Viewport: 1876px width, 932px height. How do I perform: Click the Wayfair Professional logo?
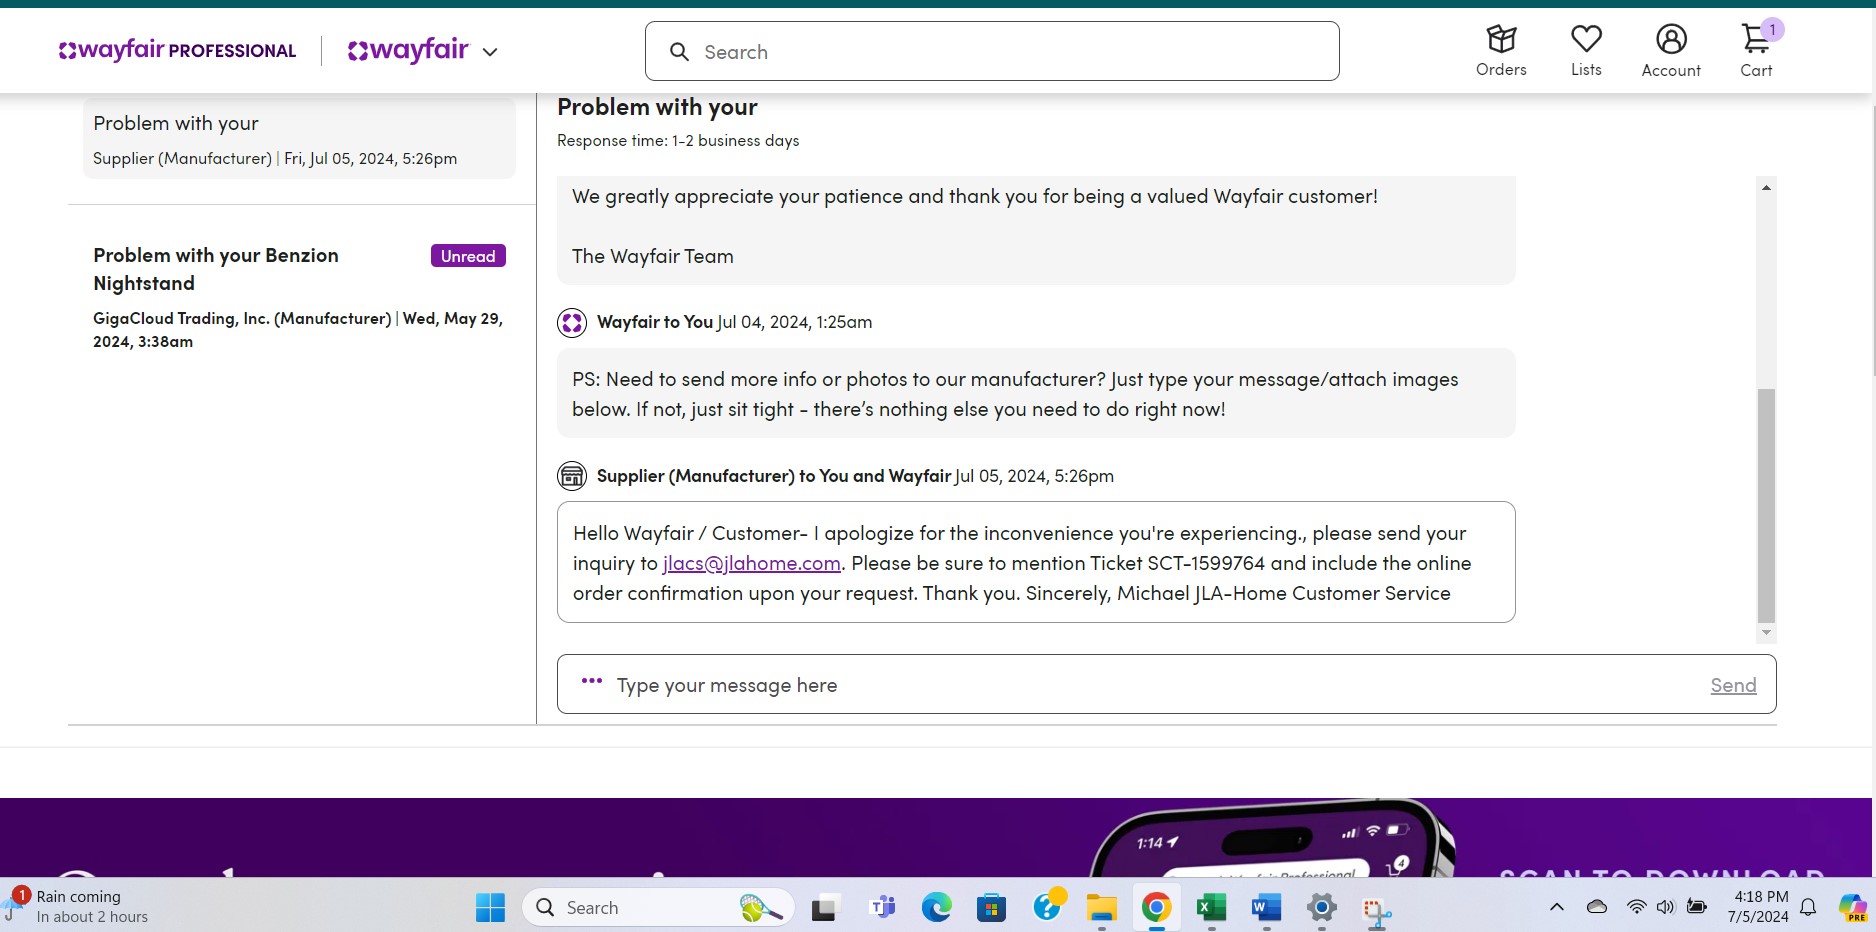pyautogui.click(x=178, y=50)
